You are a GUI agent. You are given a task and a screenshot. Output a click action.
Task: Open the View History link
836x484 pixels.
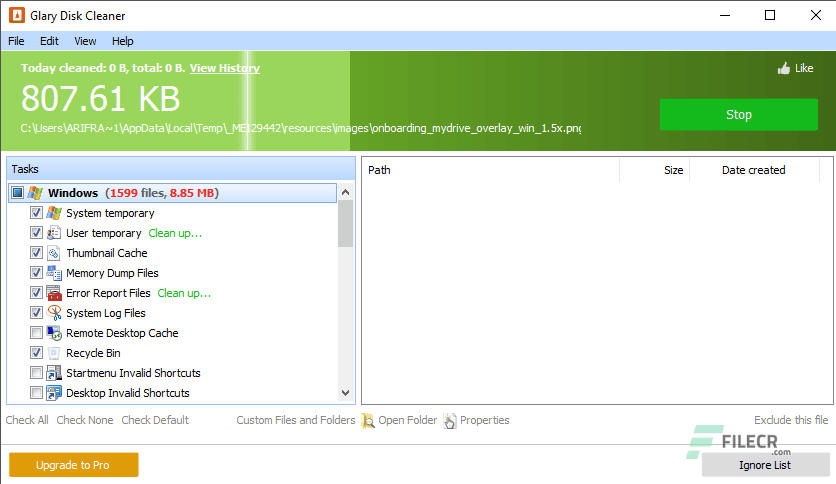(x=224, y=68)
